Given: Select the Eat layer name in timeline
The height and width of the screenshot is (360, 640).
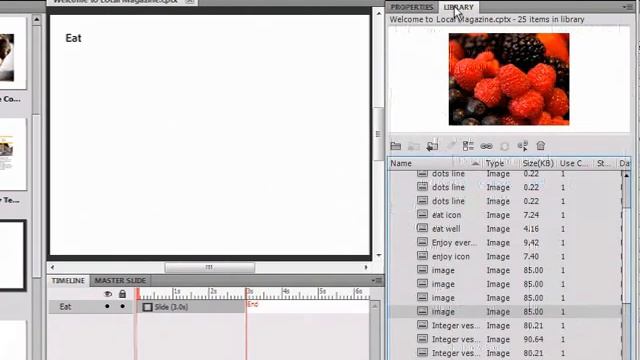Looking at the screenshot, I should [65, 307].
